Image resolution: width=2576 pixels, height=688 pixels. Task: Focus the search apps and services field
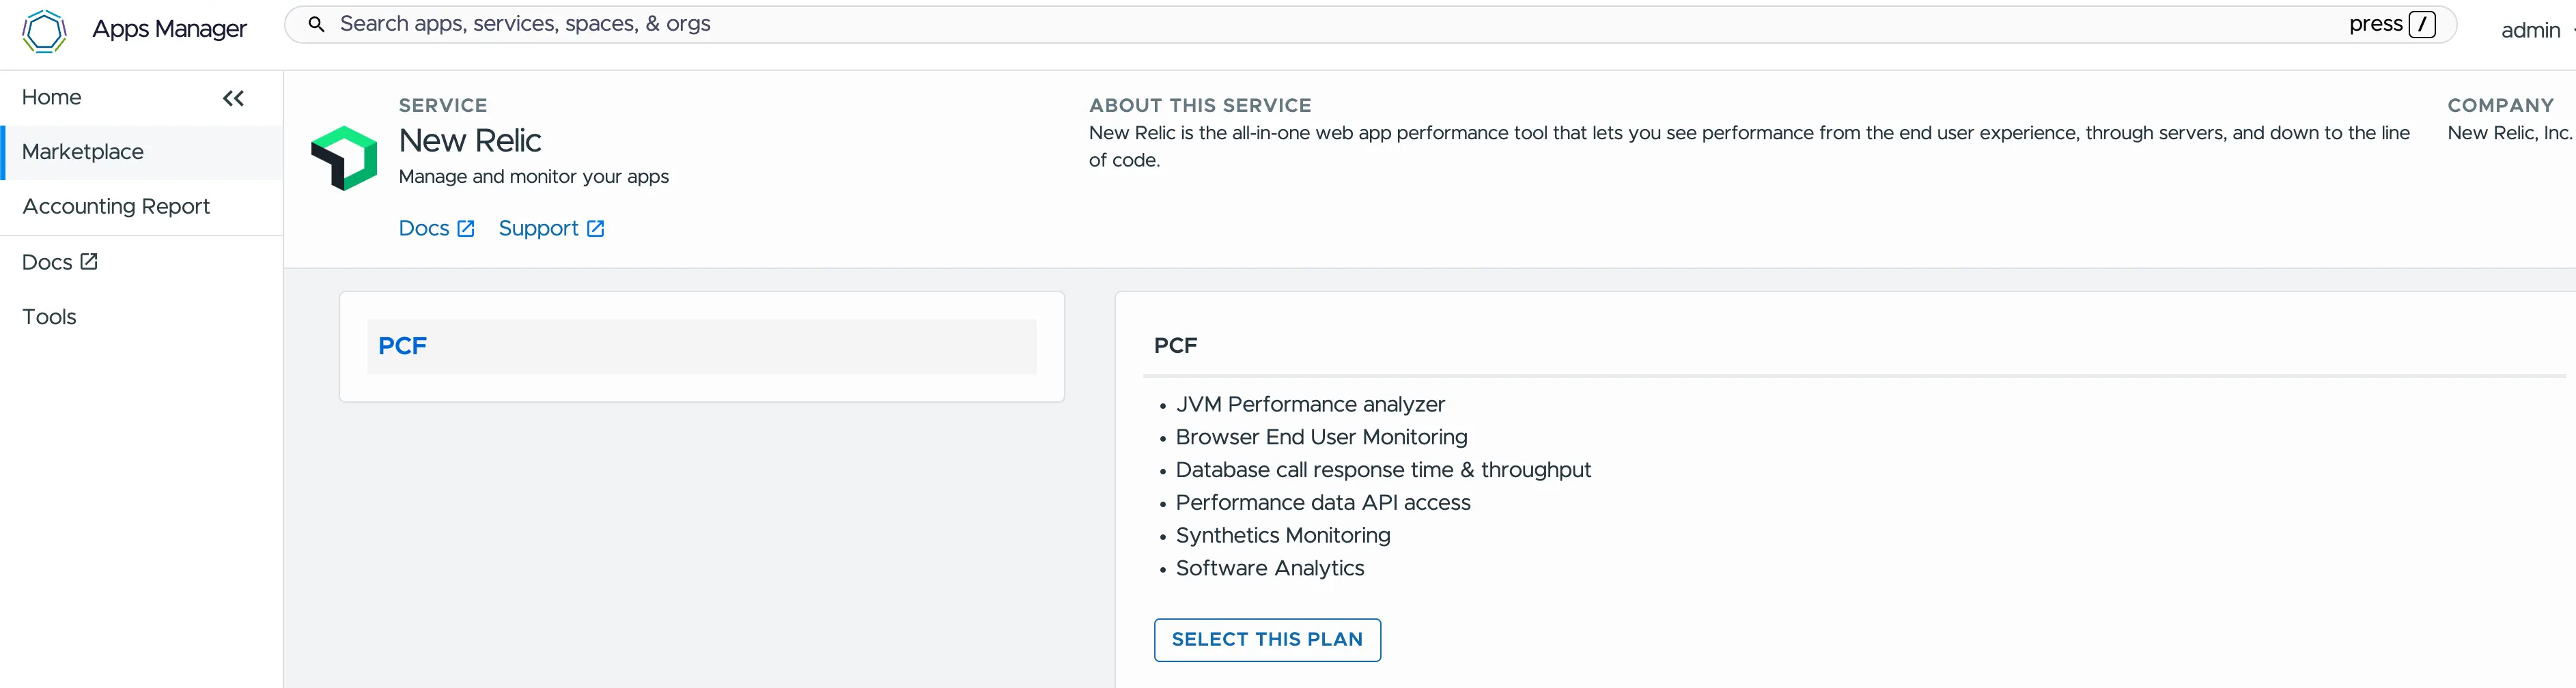point(1300,24)
